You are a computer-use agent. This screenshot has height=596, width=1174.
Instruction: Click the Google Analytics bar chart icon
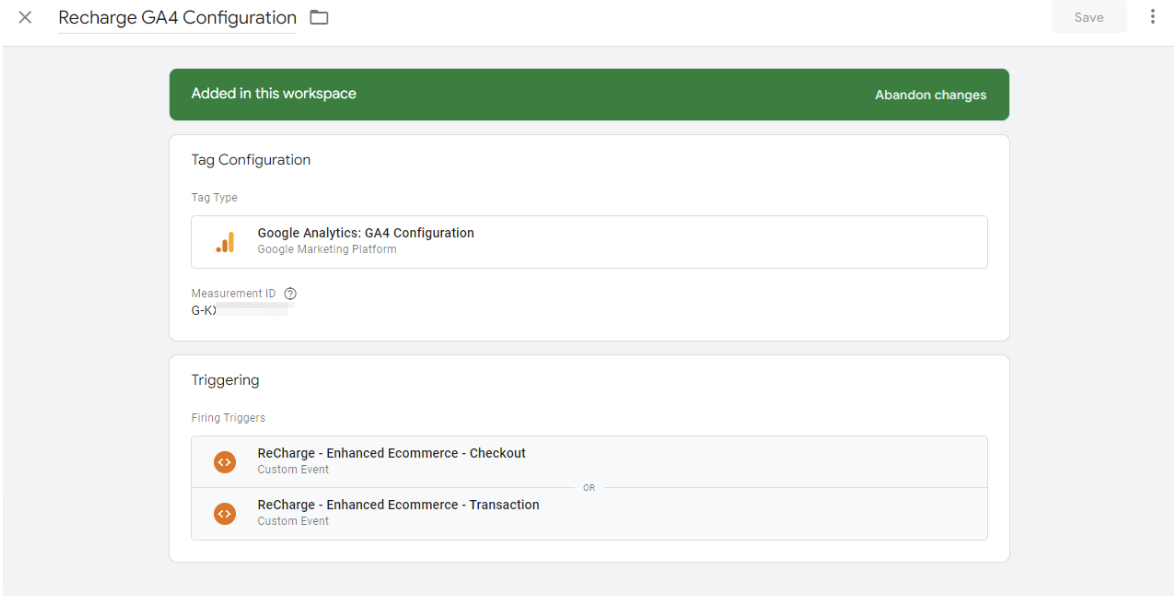coord(225,242)
